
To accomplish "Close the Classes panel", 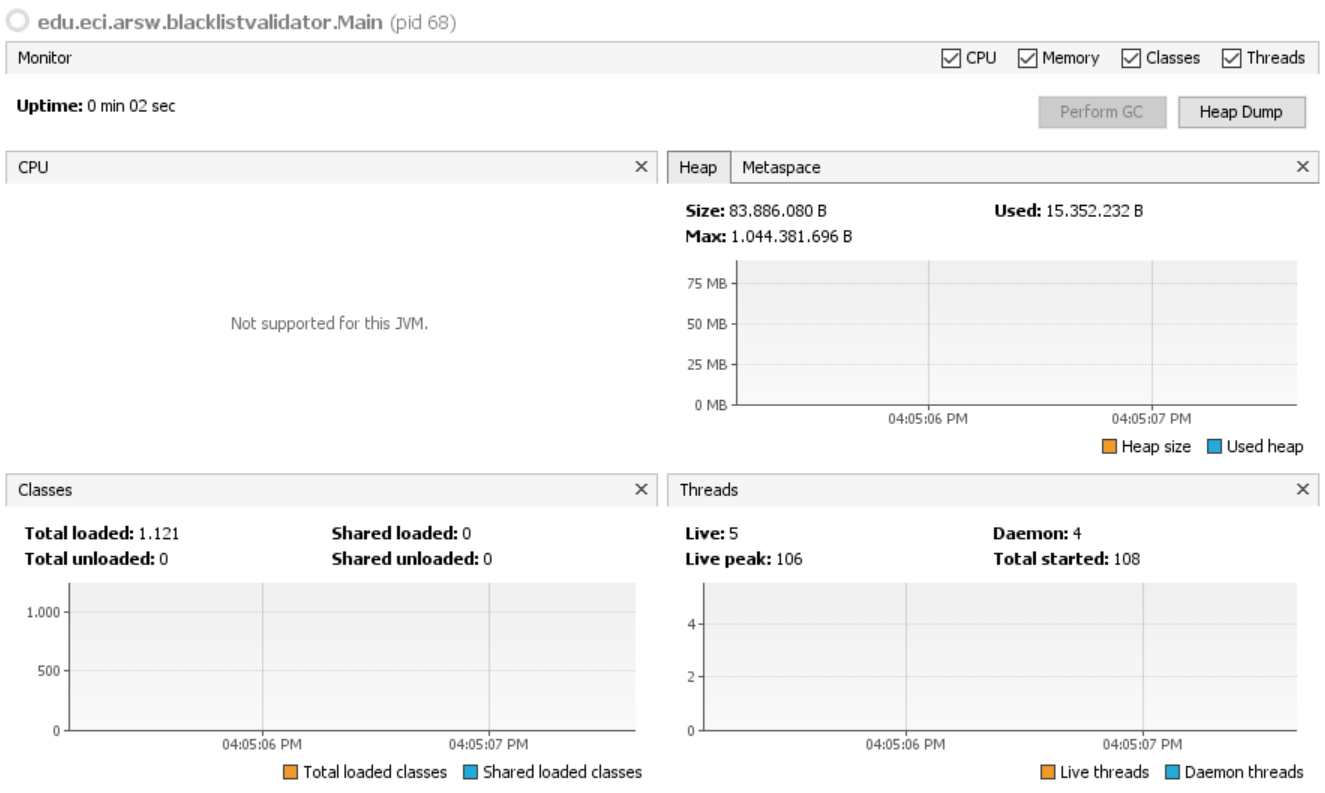I will (x=641, y=489).
